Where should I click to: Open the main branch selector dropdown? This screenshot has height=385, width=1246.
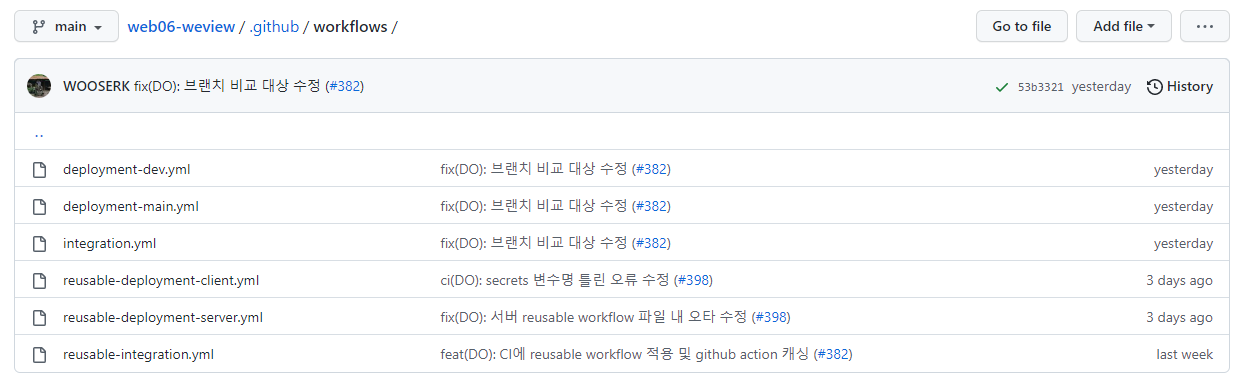pos(66,26)
